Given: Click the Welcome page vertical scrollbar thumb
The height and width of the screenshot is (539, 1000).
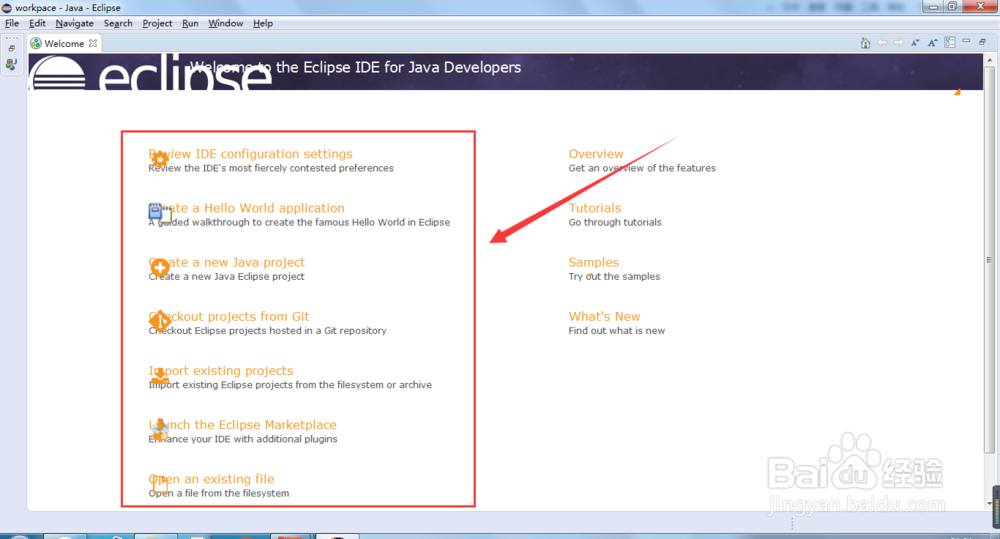Looking at the screenshot, I should tap(989, 260).
